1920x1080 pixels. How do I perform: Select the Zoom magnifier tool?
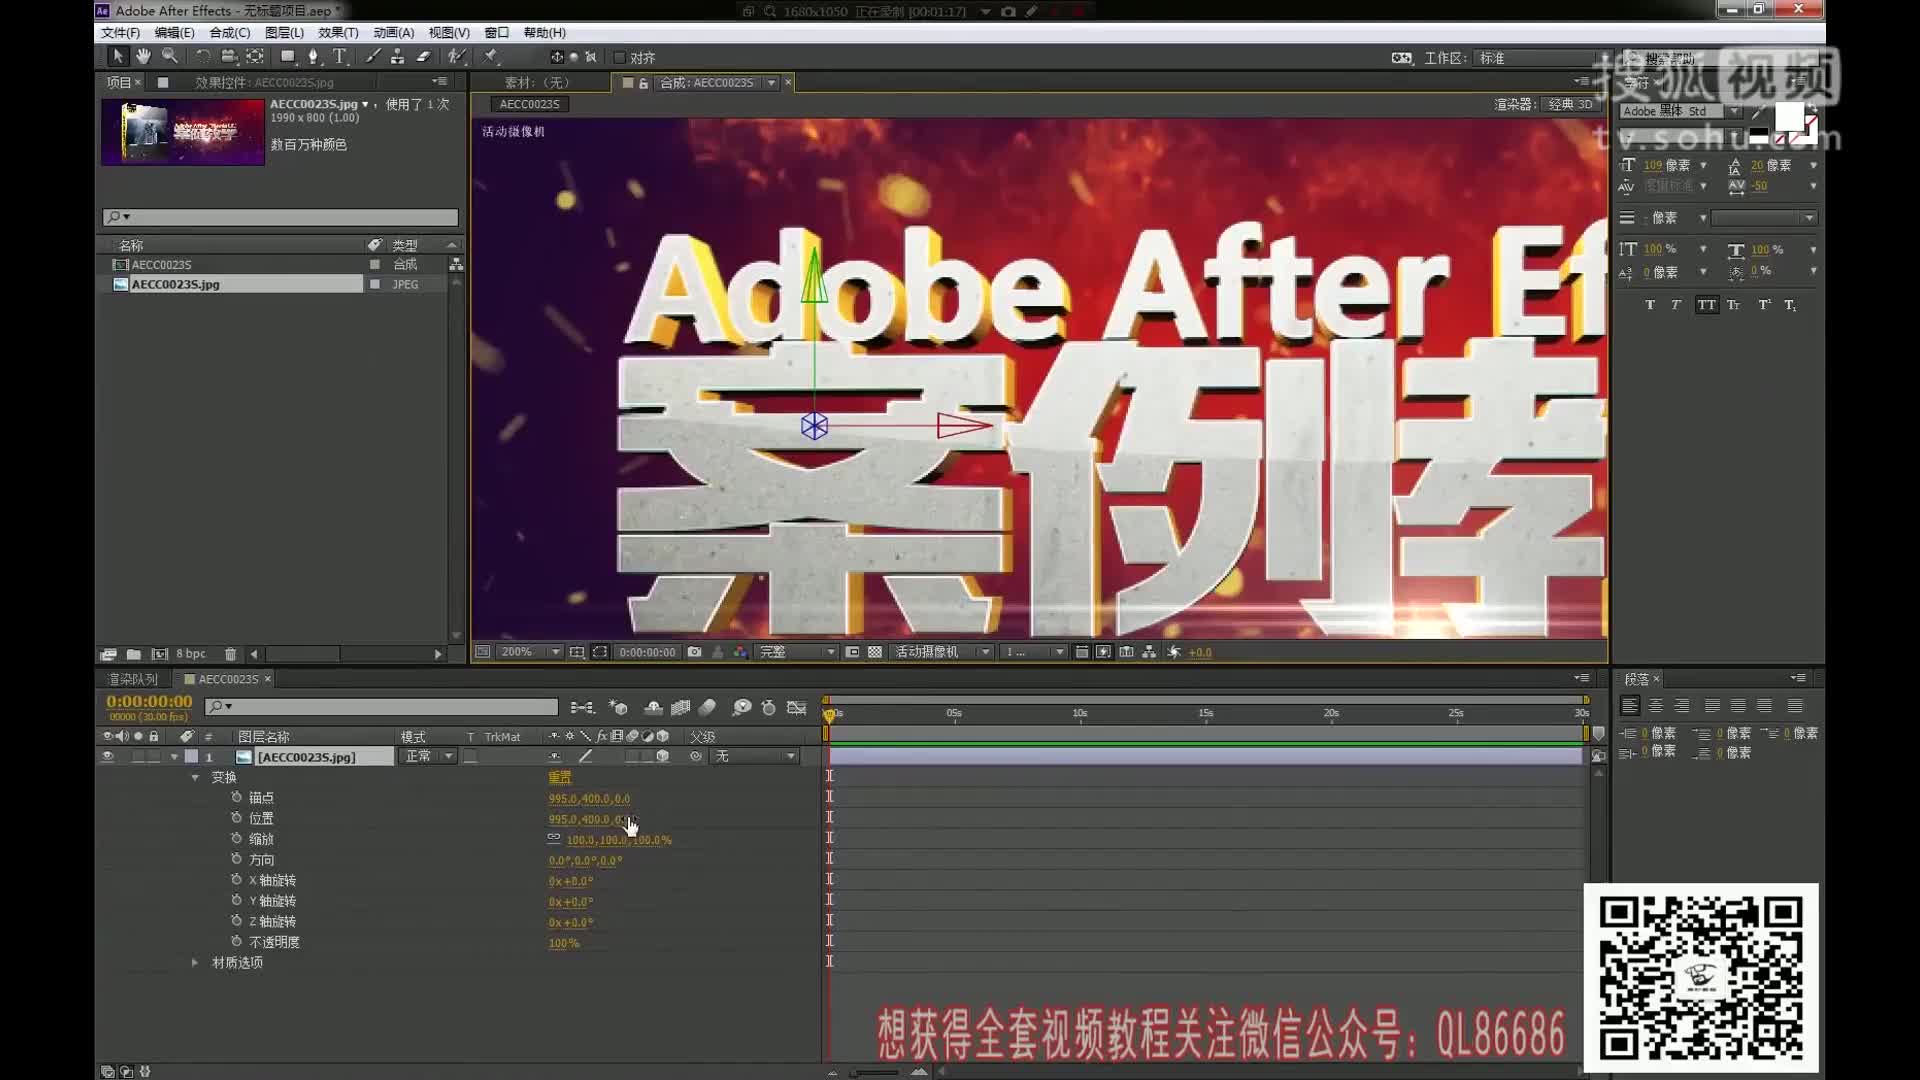tap(170, 57)
